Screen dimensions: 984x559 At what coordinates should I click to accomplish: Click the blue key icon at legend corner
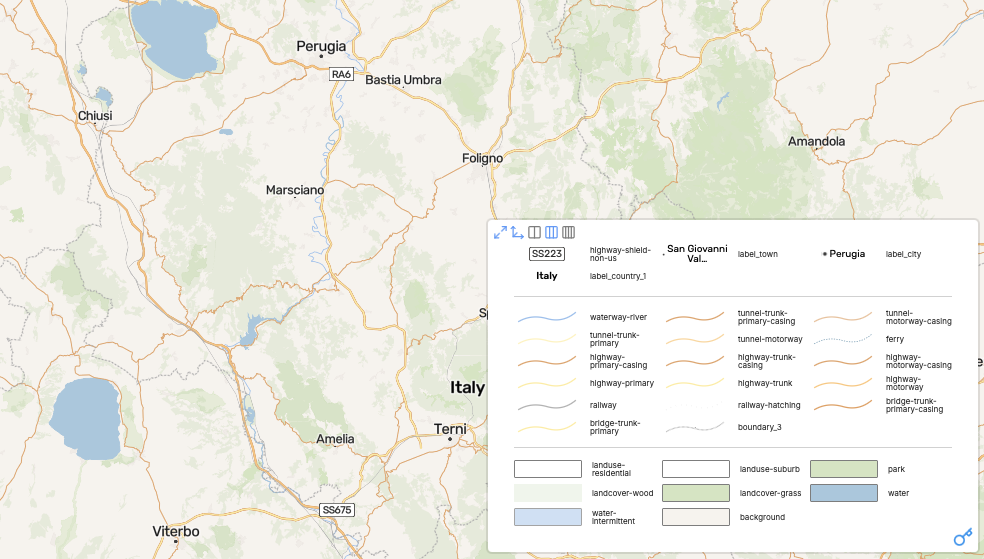[x=963, y=537]
